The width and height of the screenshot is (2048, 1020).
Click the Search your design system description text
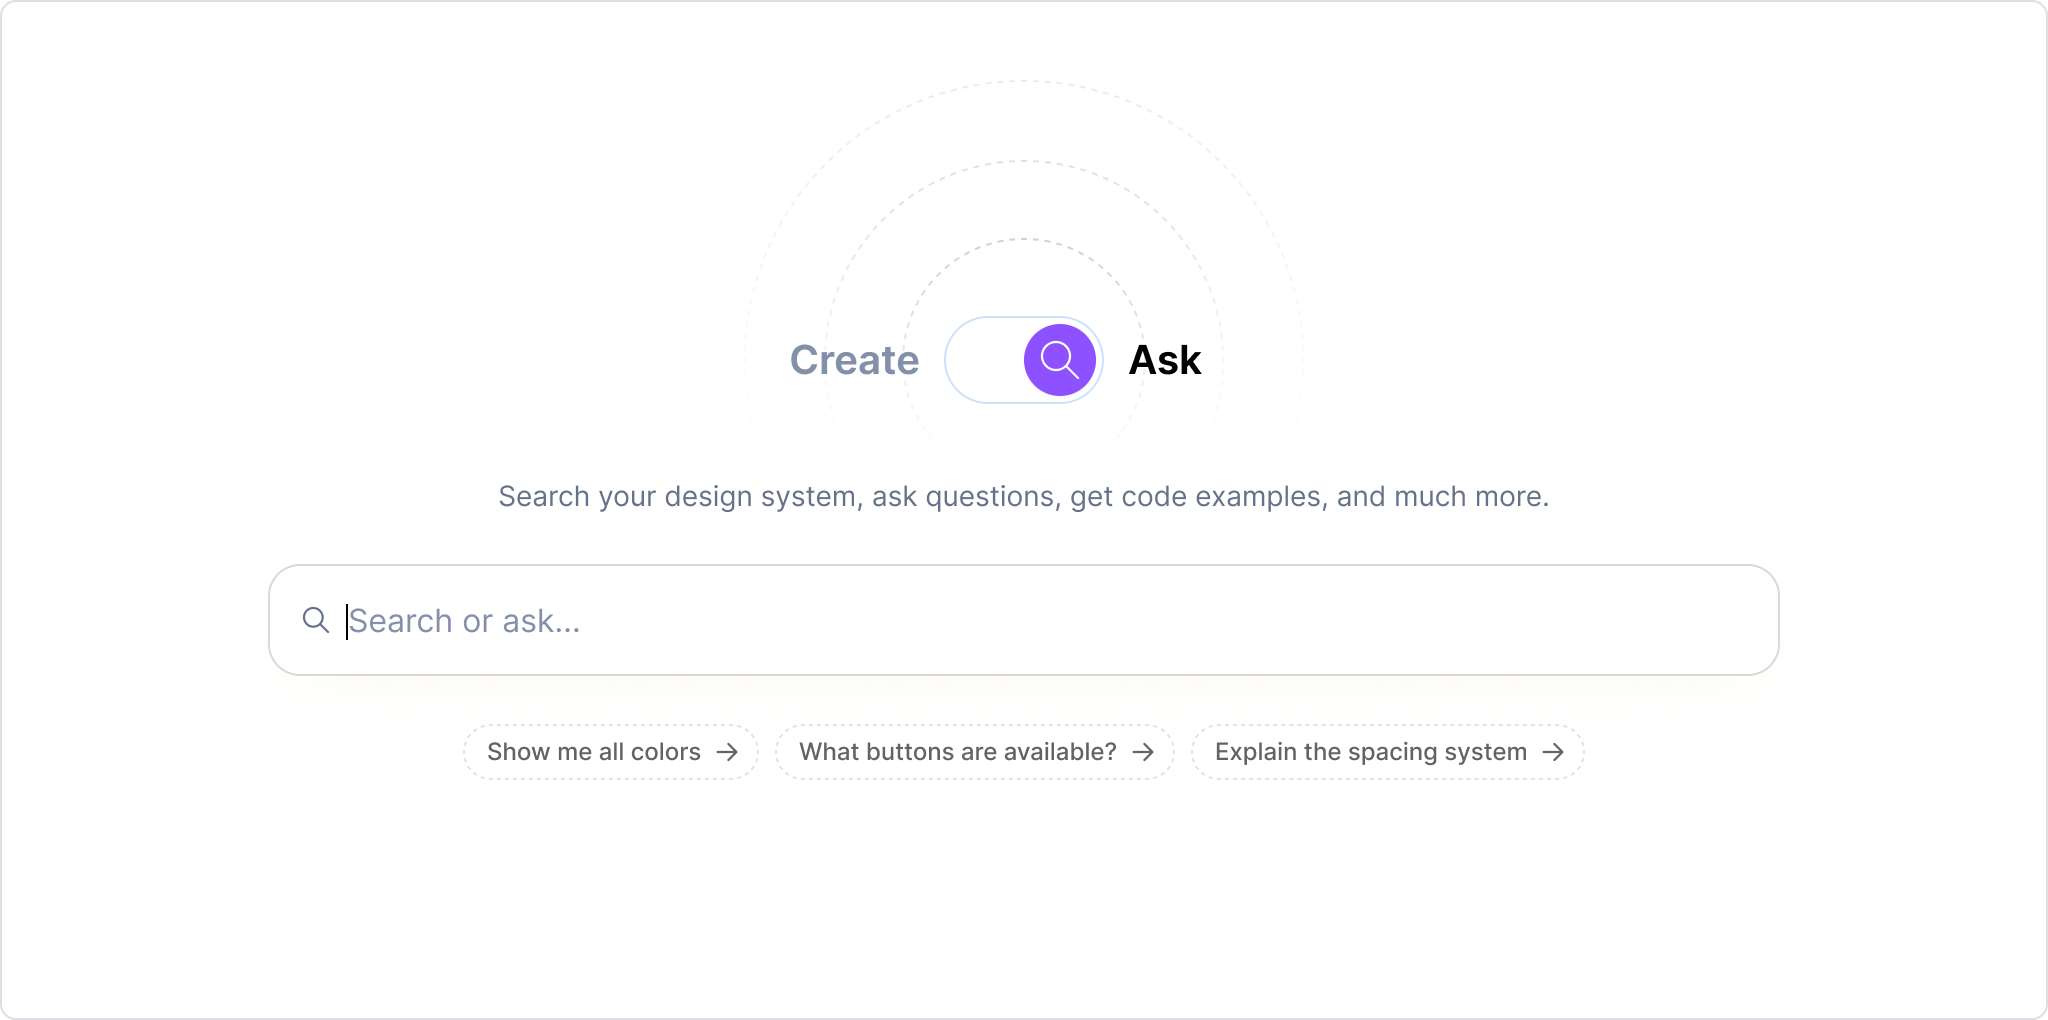[x=1023, y=496]
